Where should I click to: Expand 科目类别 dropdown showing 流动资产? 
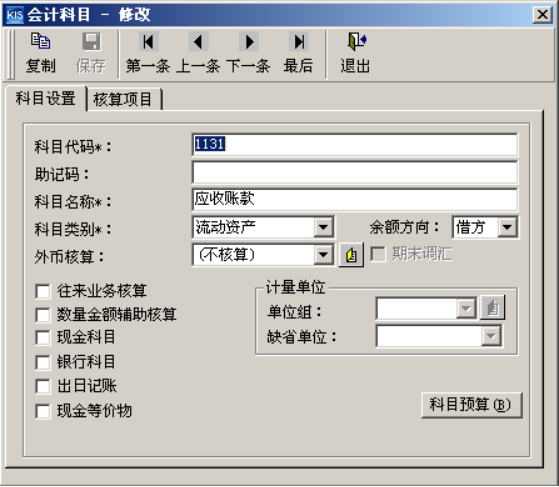[x=323, y=227]
